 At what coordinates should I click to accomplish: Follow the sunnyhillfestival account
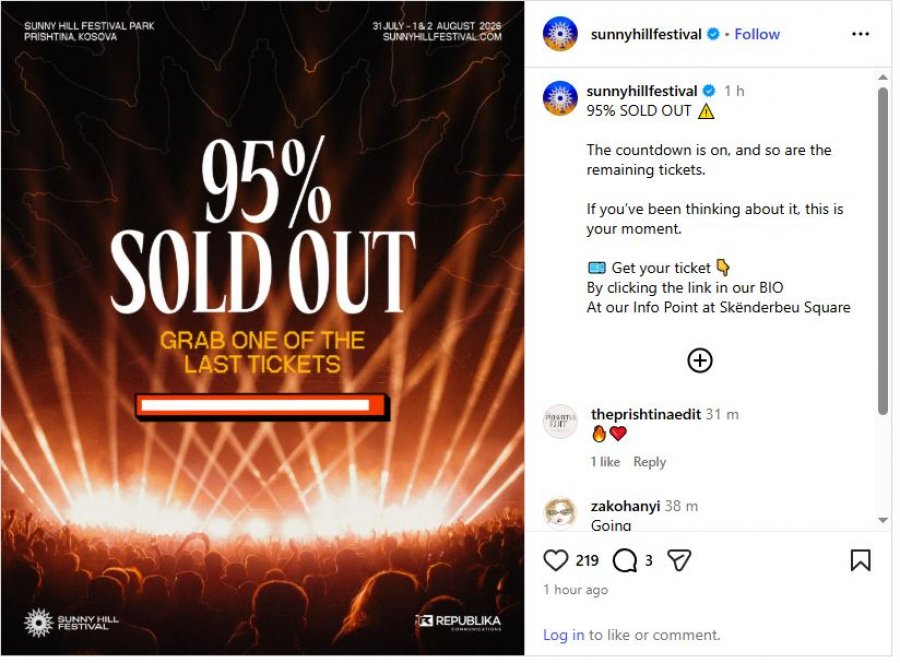[757, 34]
